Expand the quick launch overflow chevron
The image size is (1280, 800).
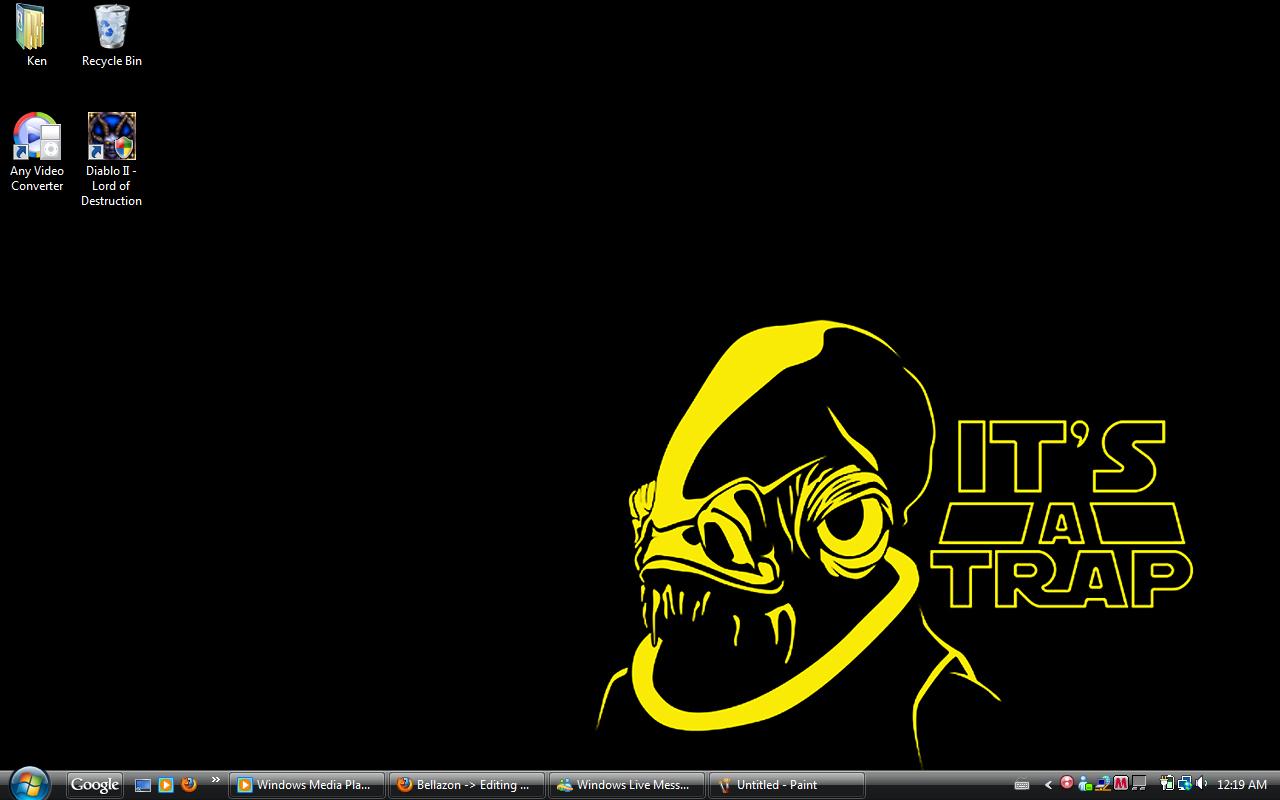[x=215, y=780]
